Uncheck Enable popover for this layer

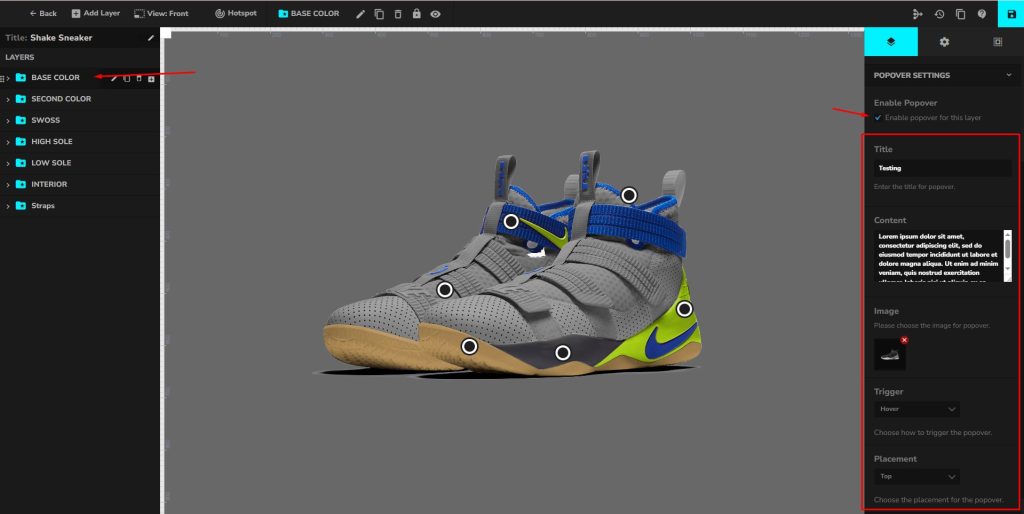[x=878, y=118]
